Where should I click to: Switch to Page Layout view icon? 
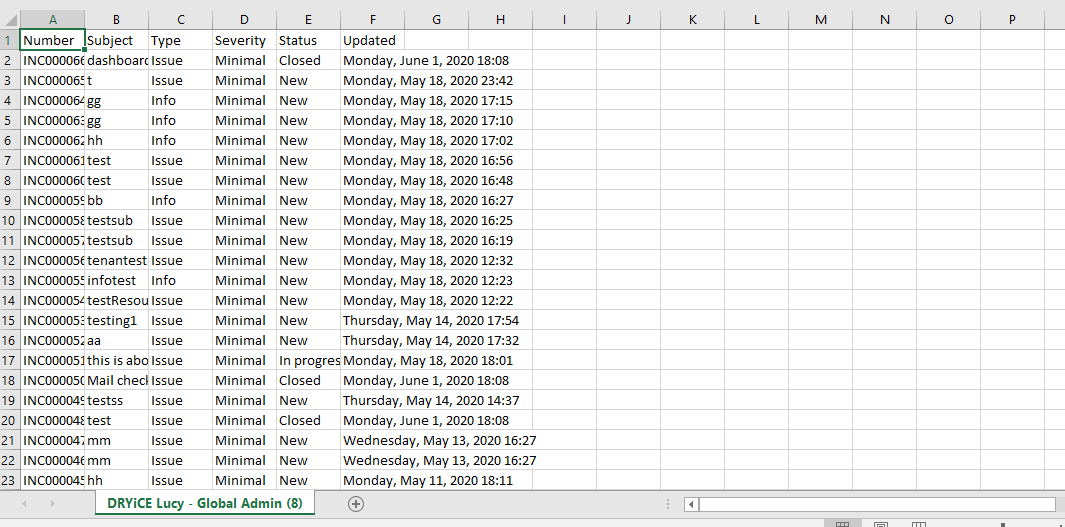880,523
